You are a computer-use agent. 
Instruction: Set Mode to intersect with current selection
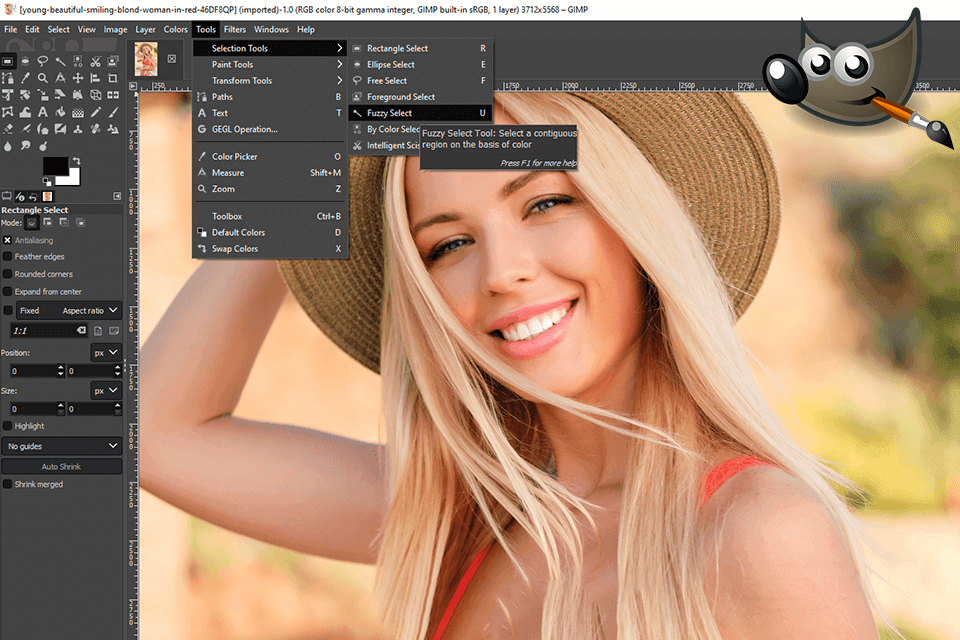coord(80,222)
